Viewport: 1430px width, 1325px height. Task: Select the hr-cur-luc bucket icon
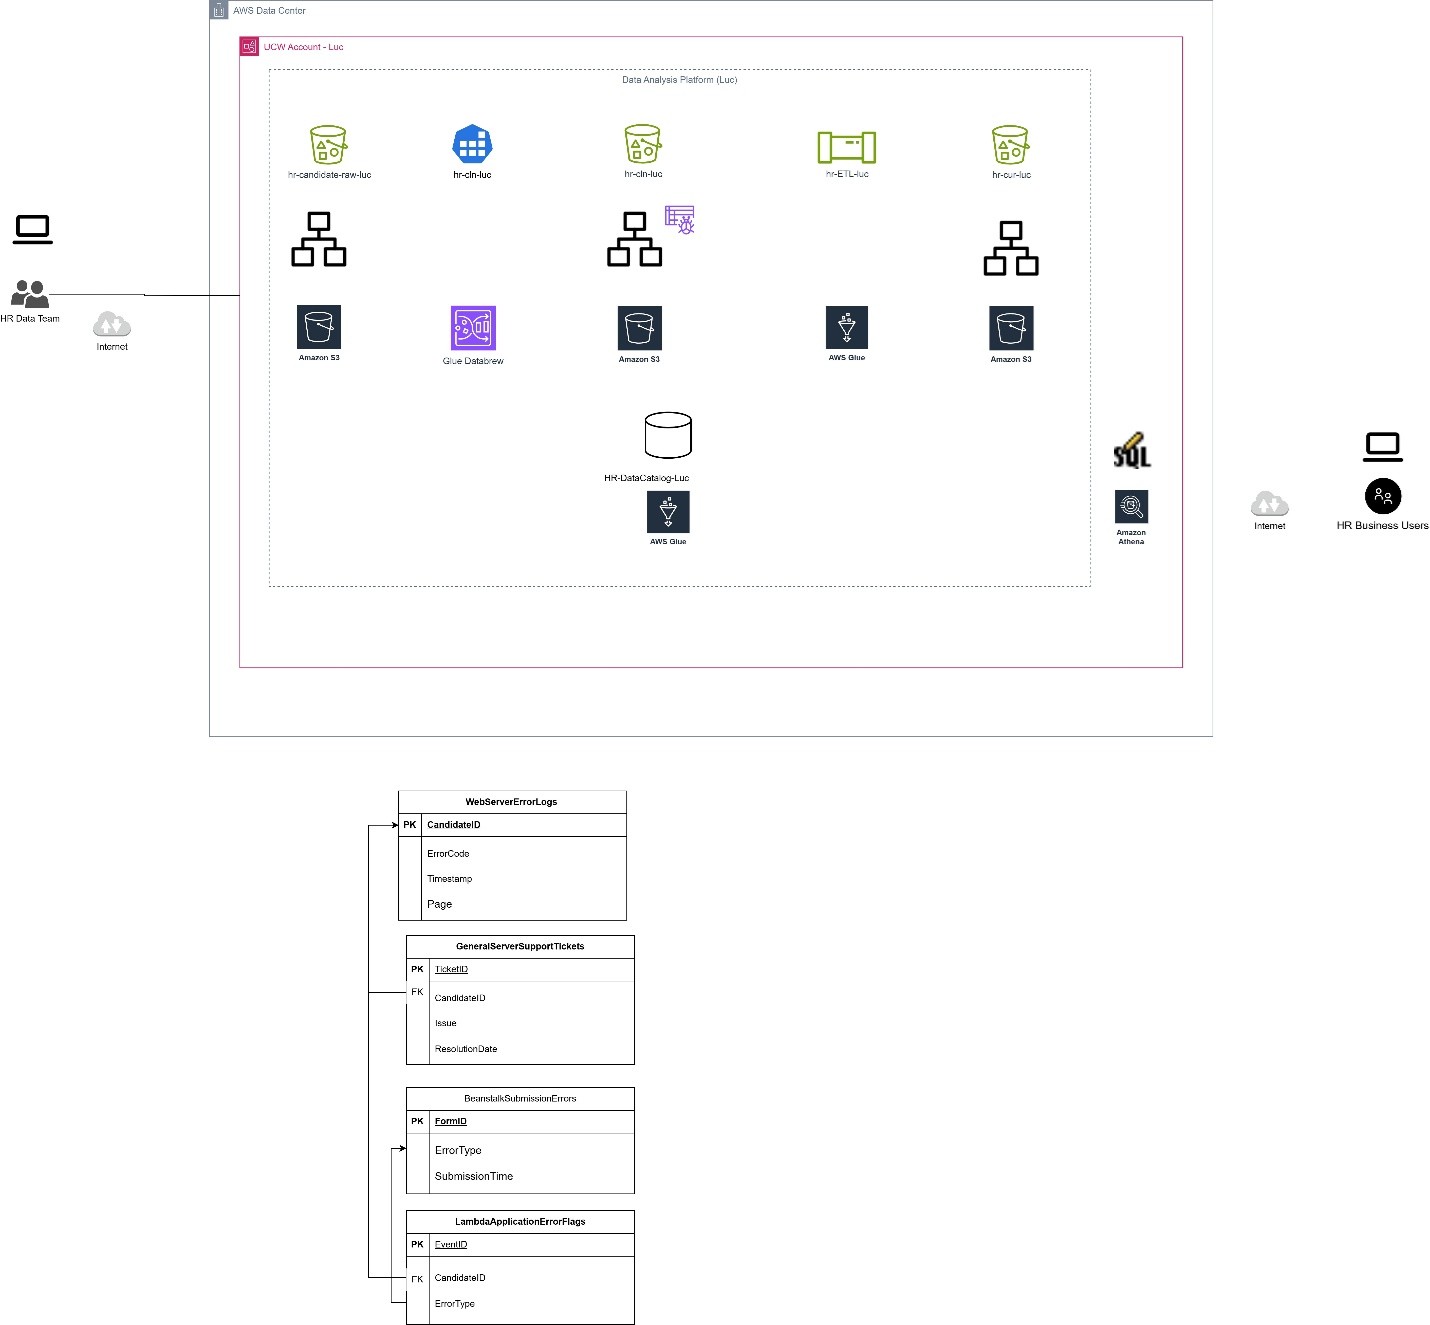click(1010, 145)
